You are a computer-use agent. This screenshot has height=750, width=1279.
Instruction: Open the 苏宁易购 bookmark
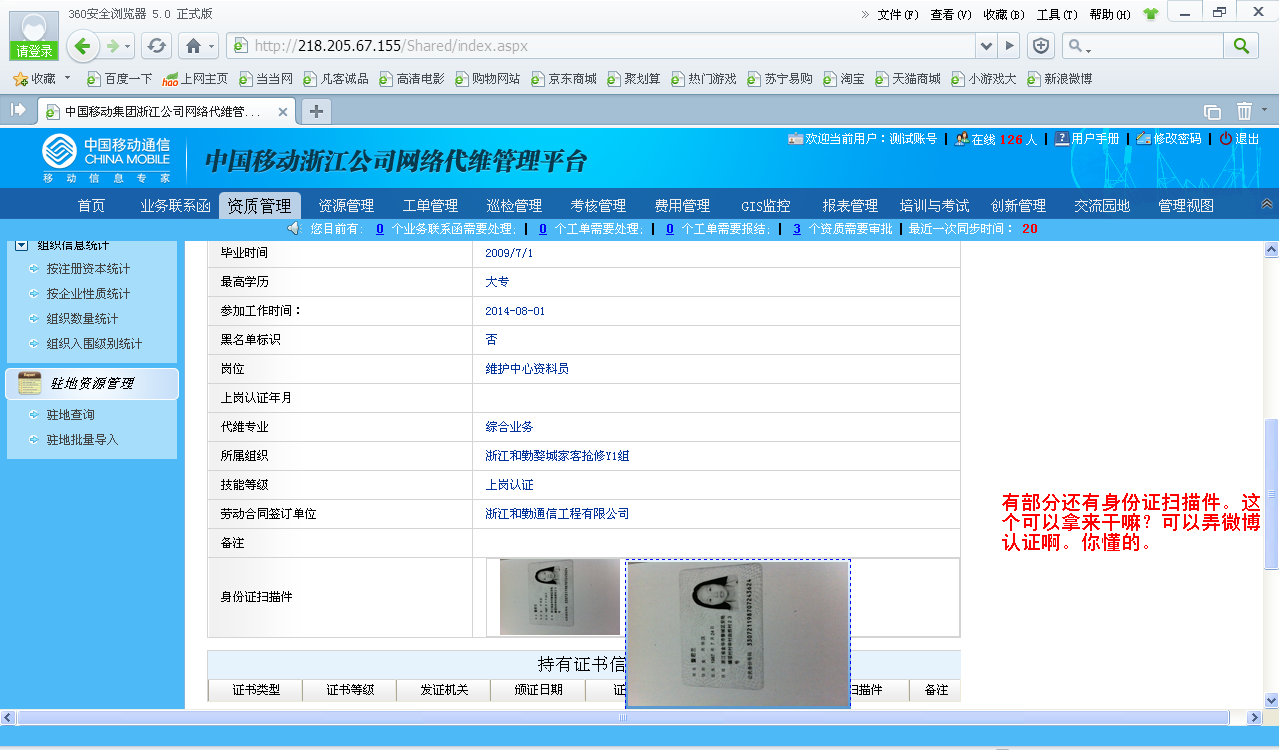(x=779, y=78)
